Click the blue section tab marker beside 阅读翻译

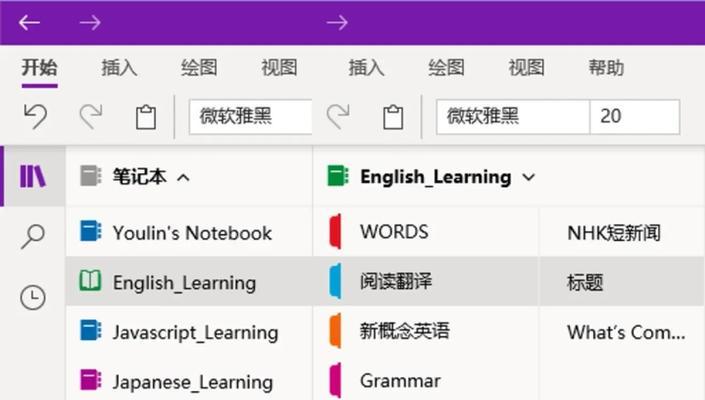tap(335, 281)
